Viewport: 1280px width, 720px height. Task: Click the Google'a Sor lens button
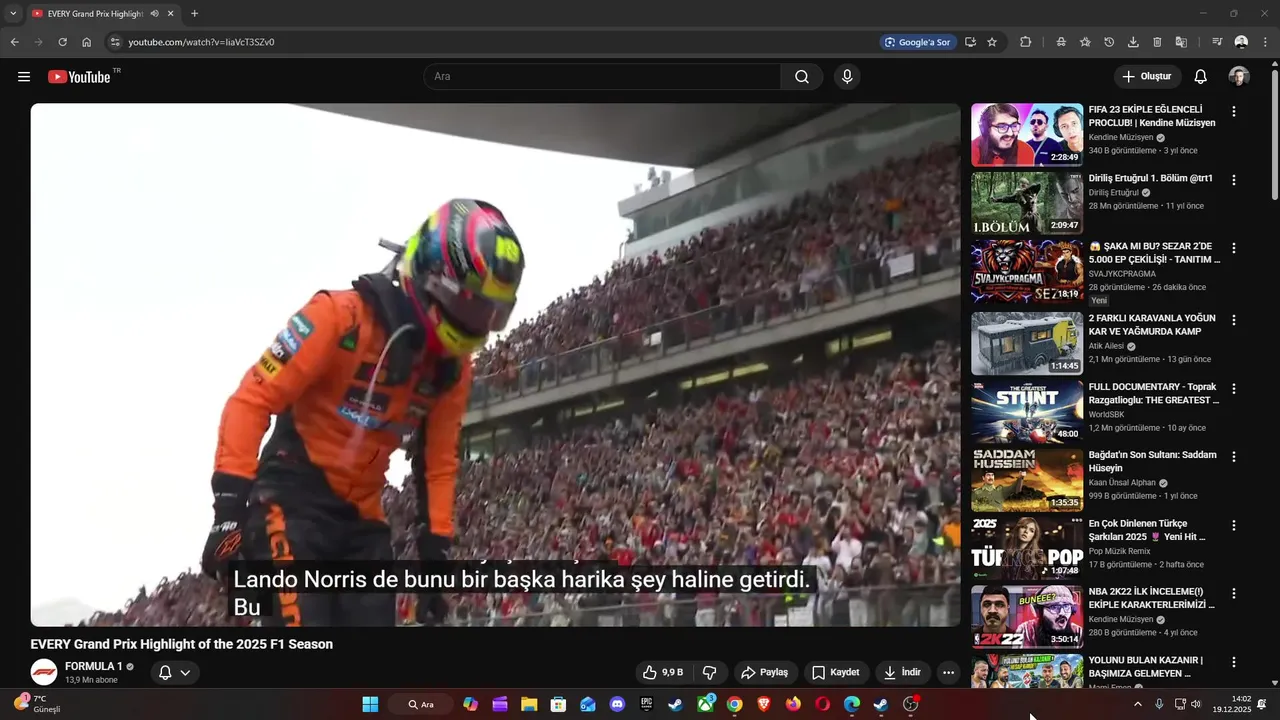(917, 42)
